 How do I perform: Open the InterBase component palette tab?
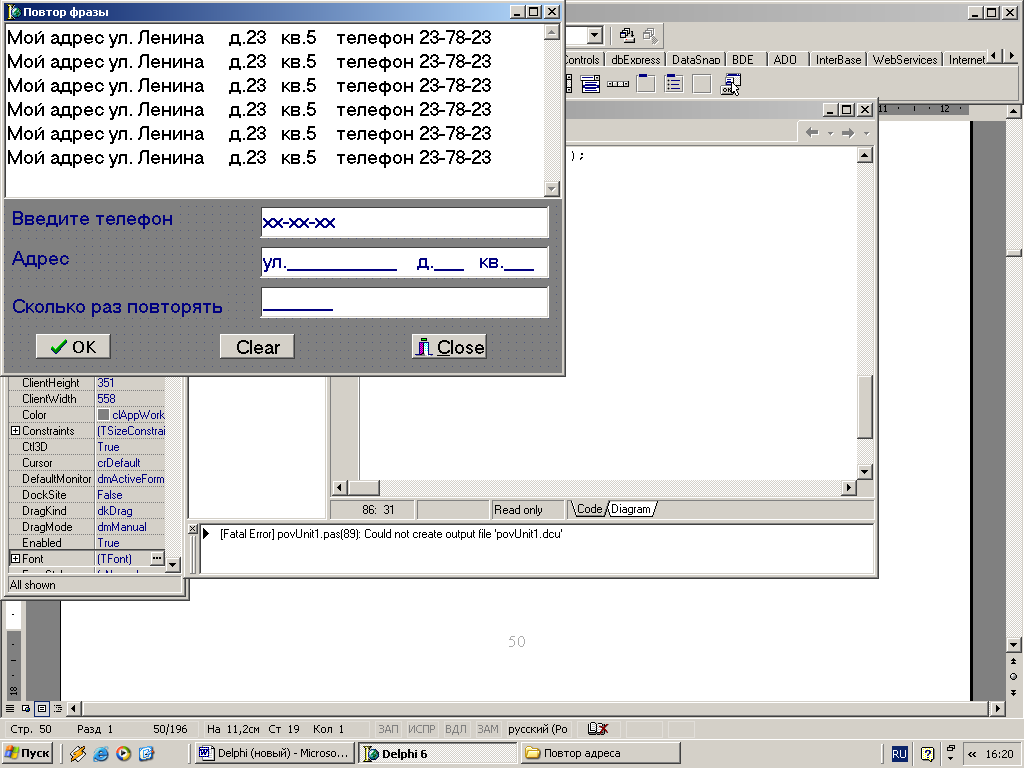(838, 59)
